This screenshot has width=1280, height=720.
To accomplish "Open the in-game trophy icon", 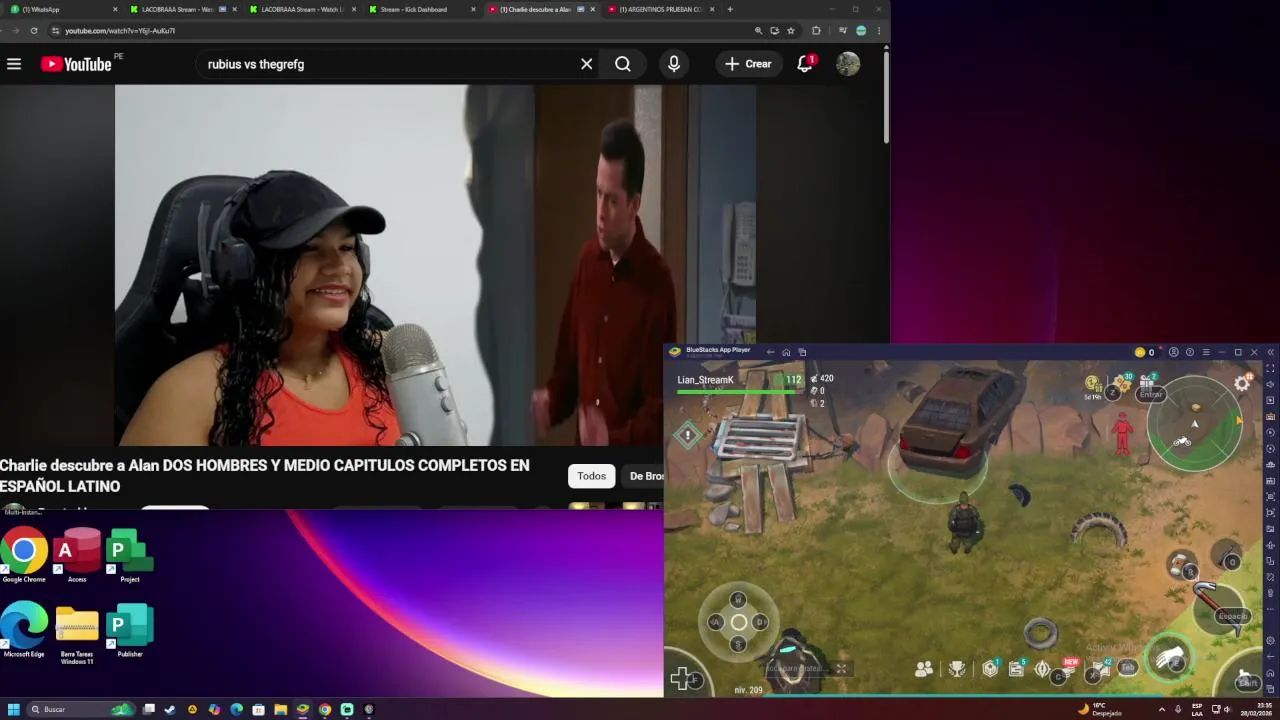I will click(956, 669).
